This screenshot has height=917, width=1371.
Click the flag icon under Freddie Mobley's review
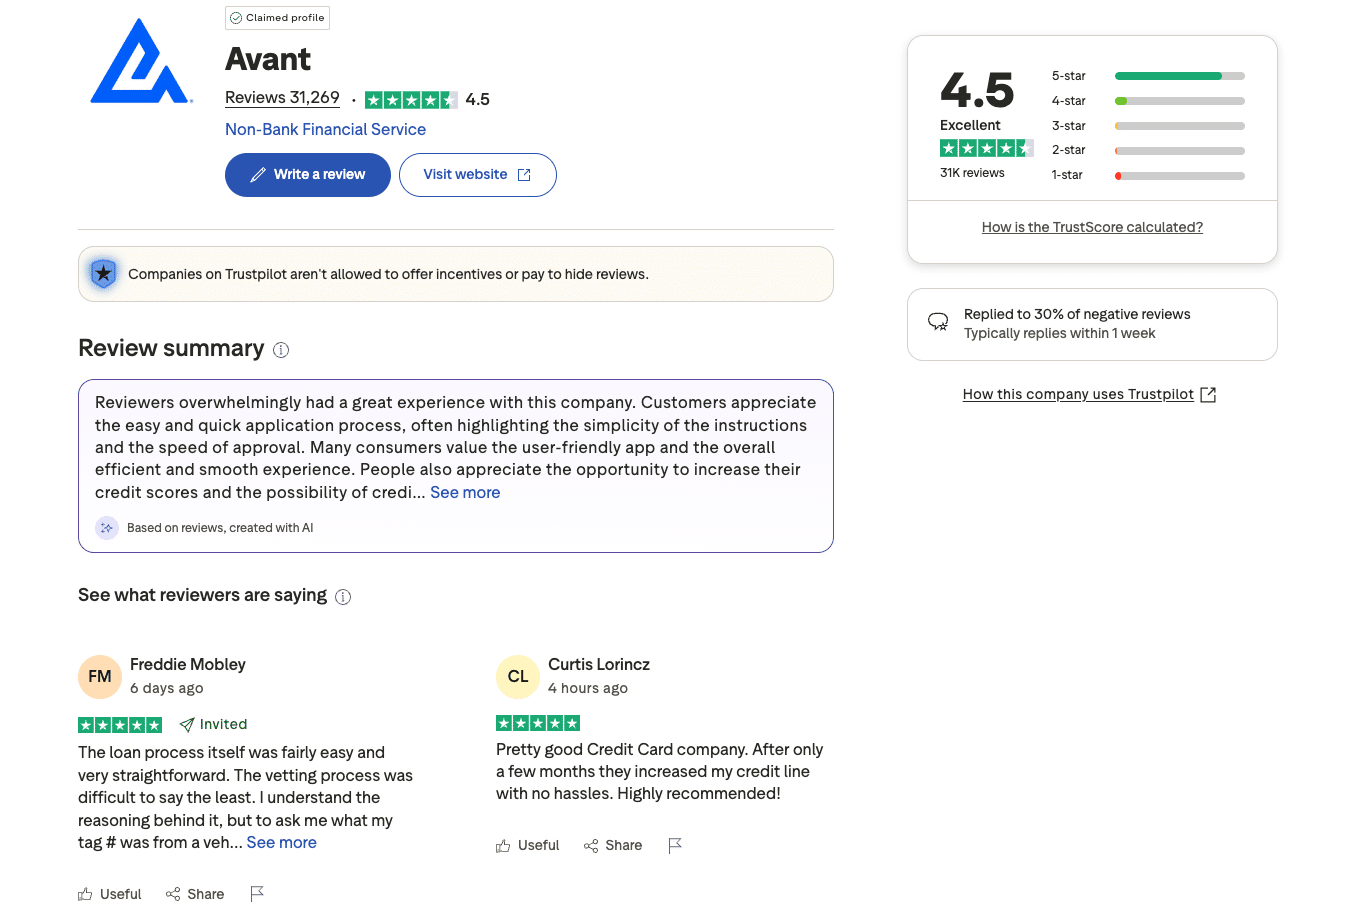(x=257, y=893)
